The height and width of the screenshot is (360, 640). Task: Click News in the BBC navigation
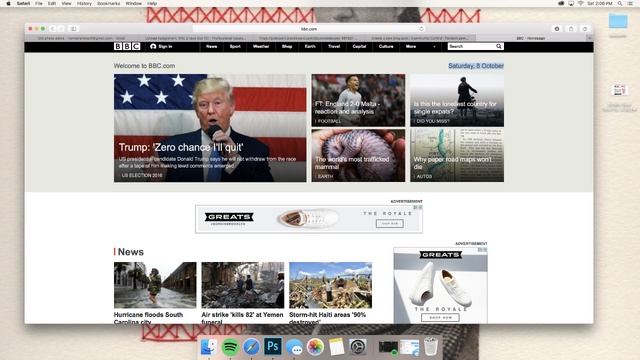click(x=211, y=47)
